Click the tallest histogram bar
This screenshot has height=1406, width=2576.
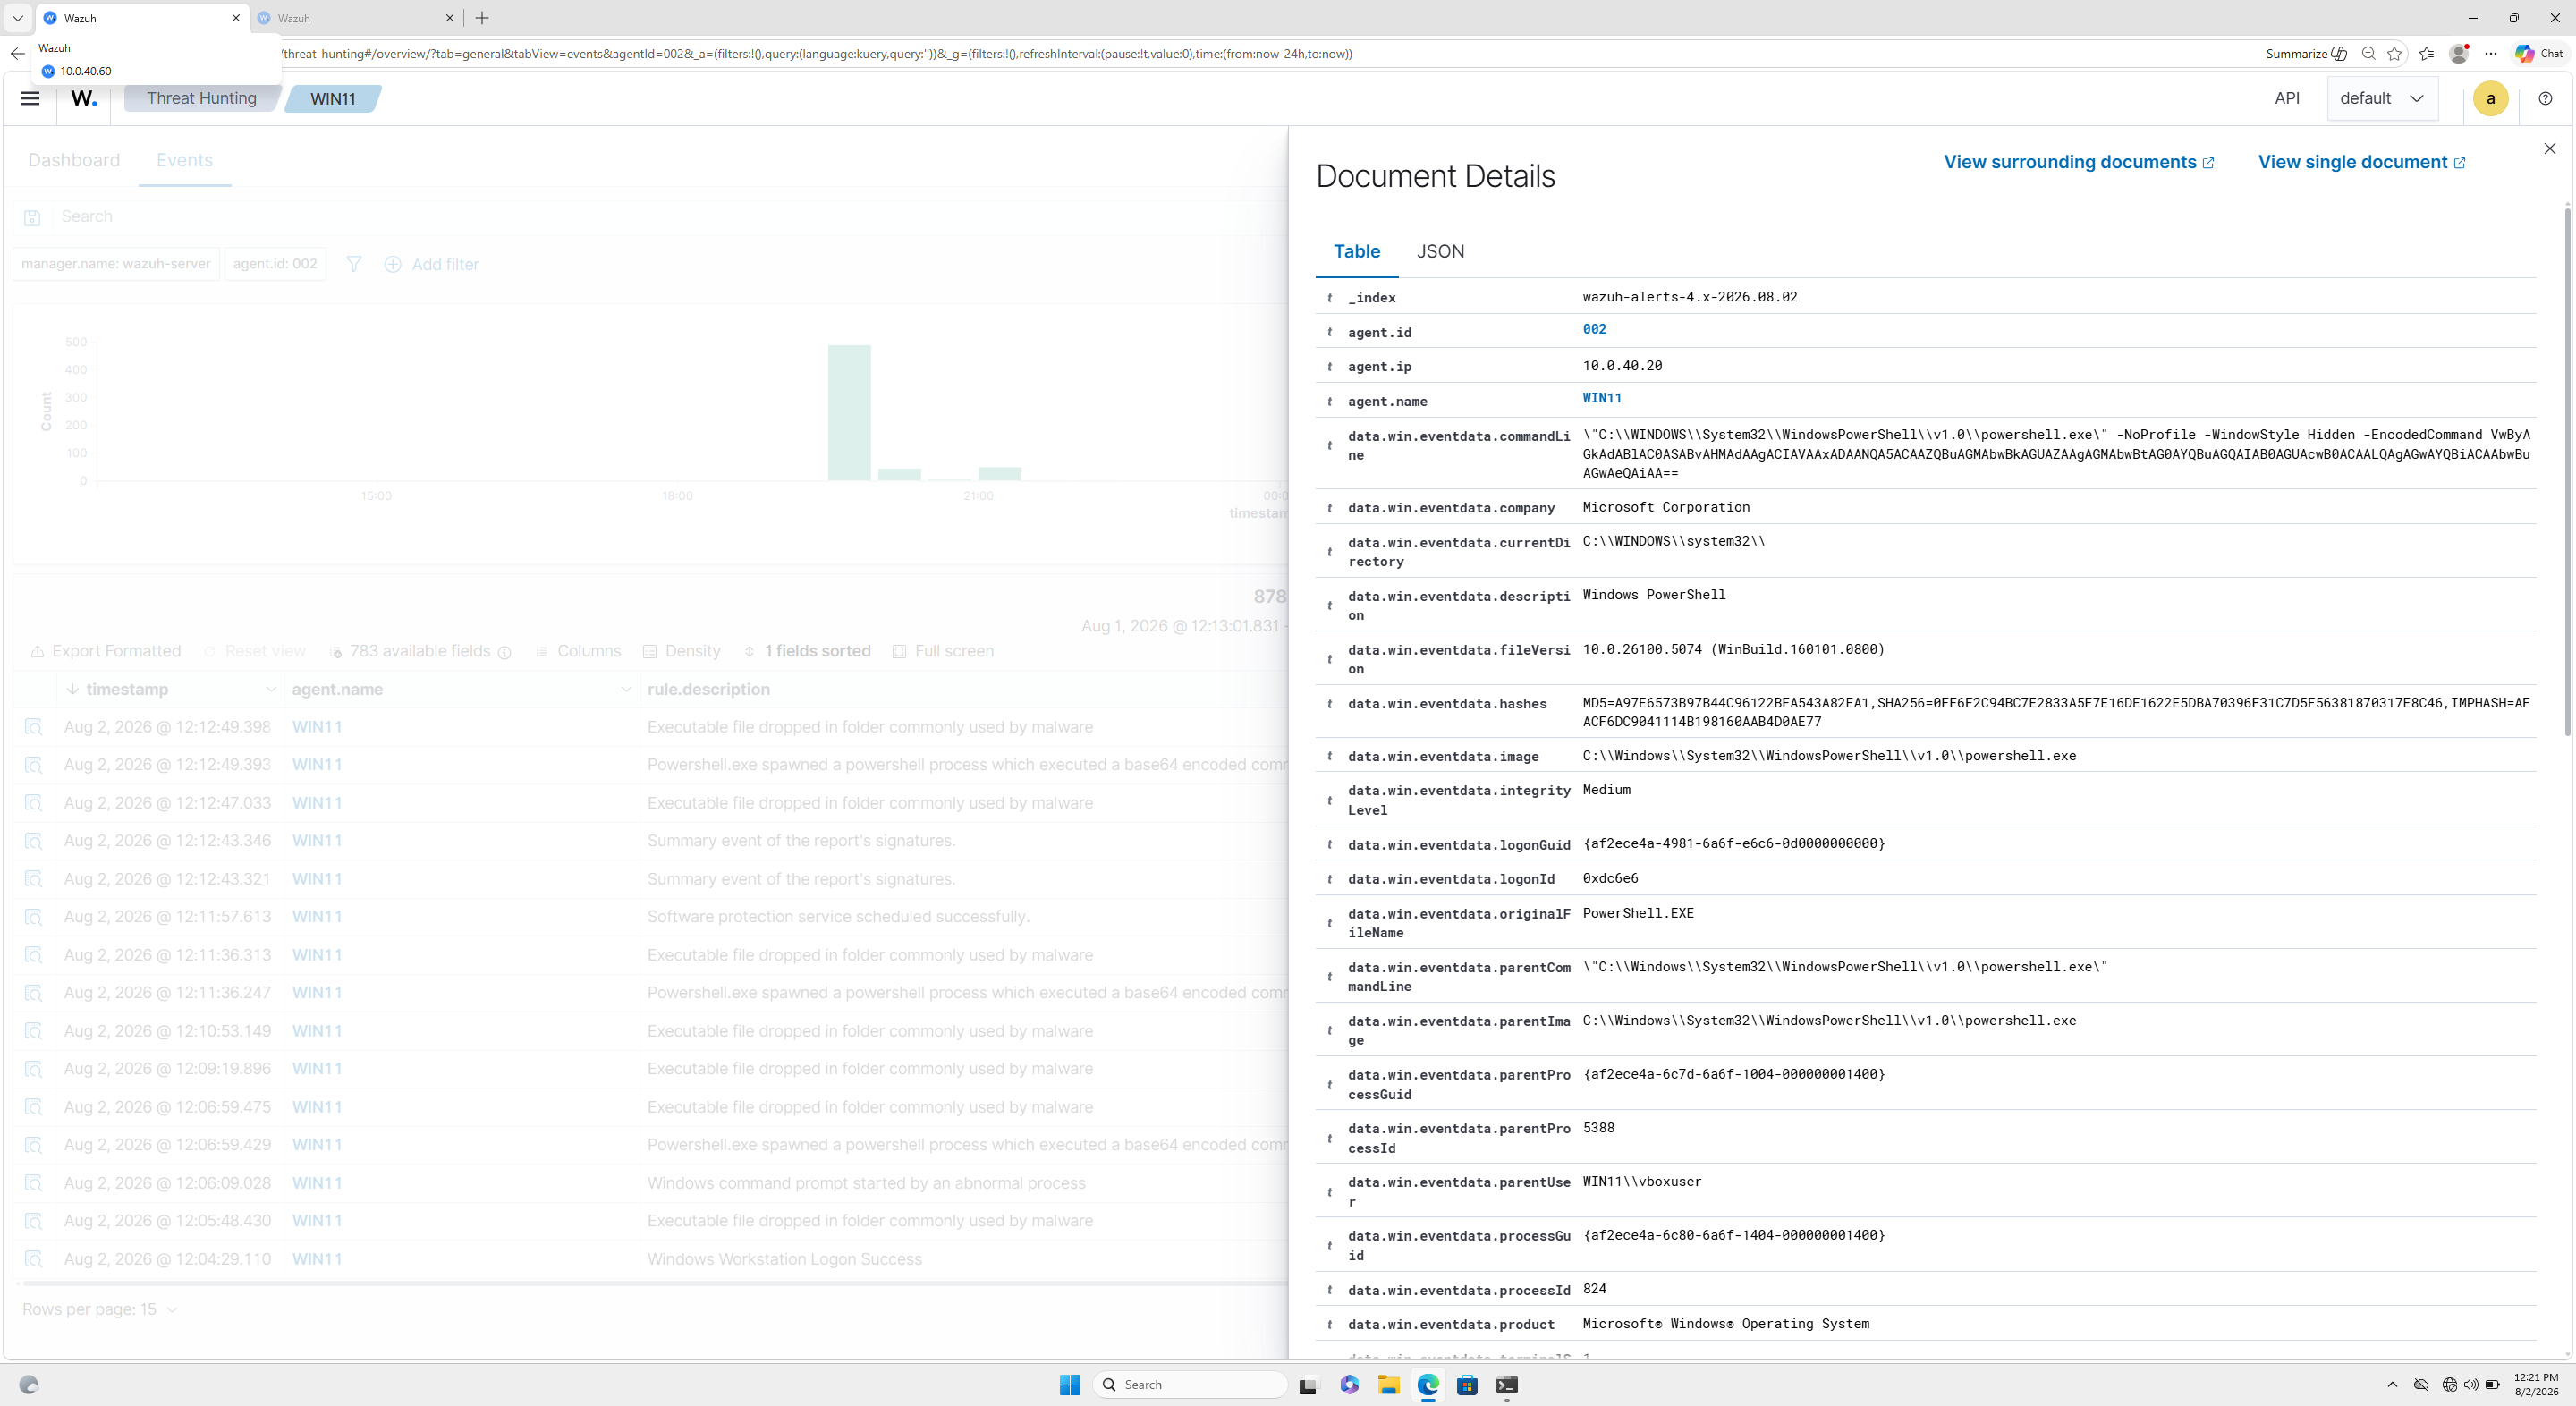coord(849,413)
